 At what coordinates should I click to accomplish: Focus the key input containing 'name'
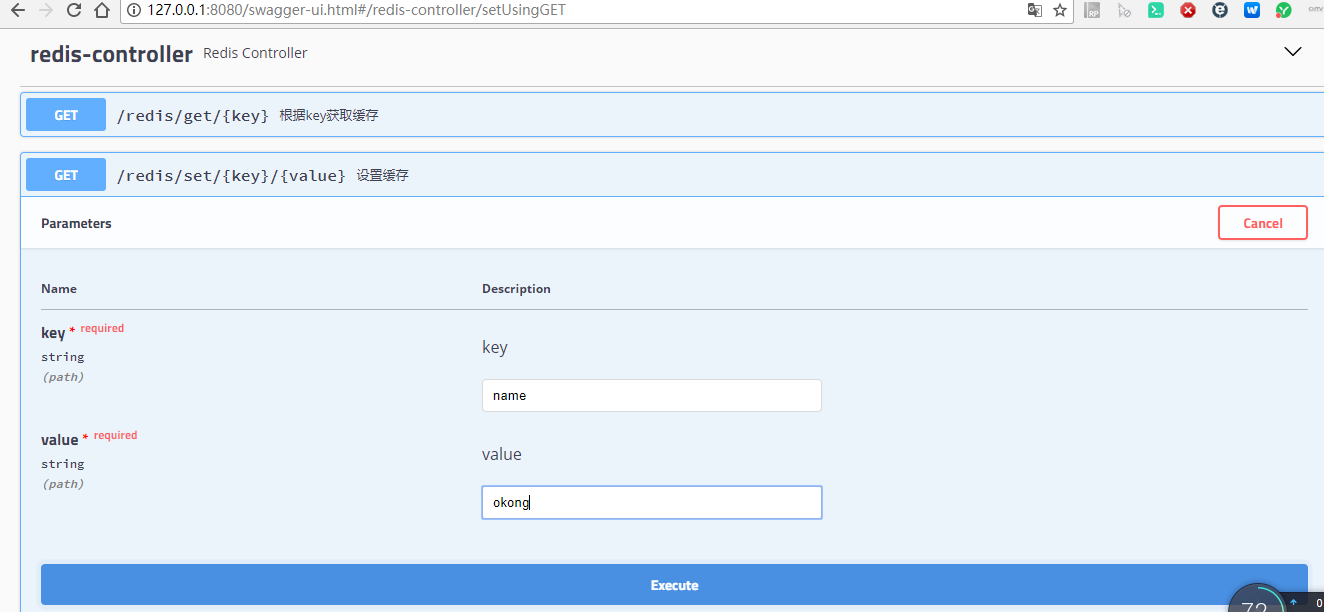(652, 395)
